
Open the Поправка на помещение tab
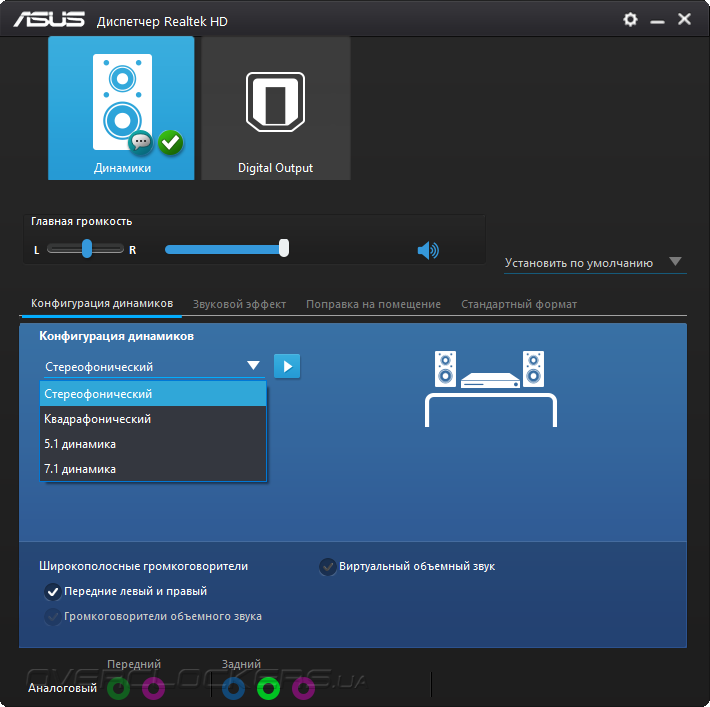click(x=373, y=304)
